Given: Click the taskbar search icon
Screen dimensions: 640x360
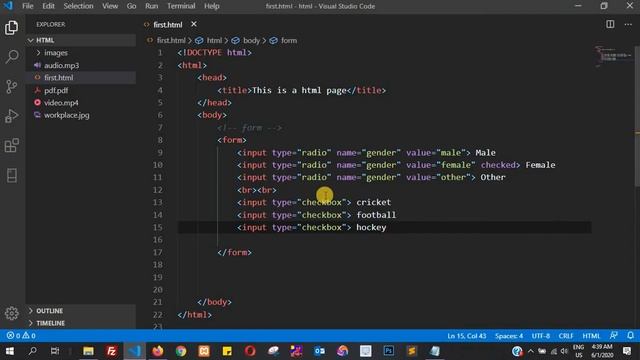Looking at the screenshot, I should click(32, 351).
